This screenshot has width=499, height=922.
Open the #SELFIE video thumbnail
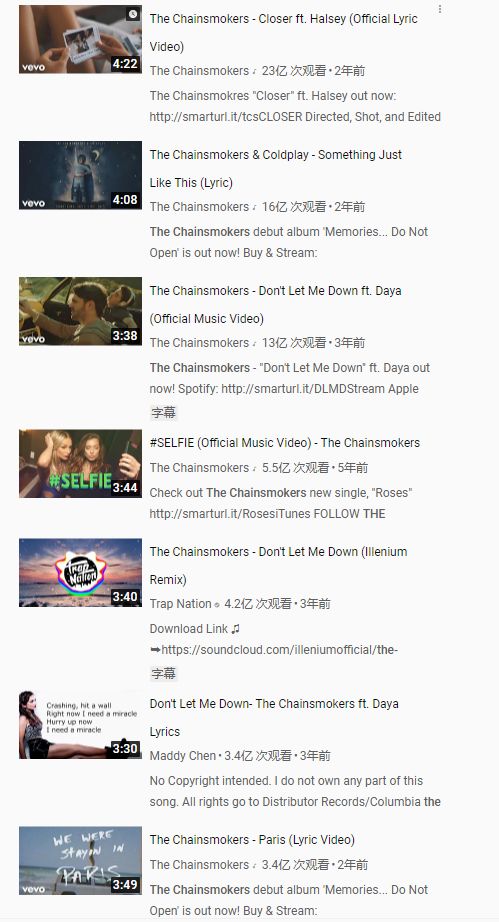tap(81, 463)
